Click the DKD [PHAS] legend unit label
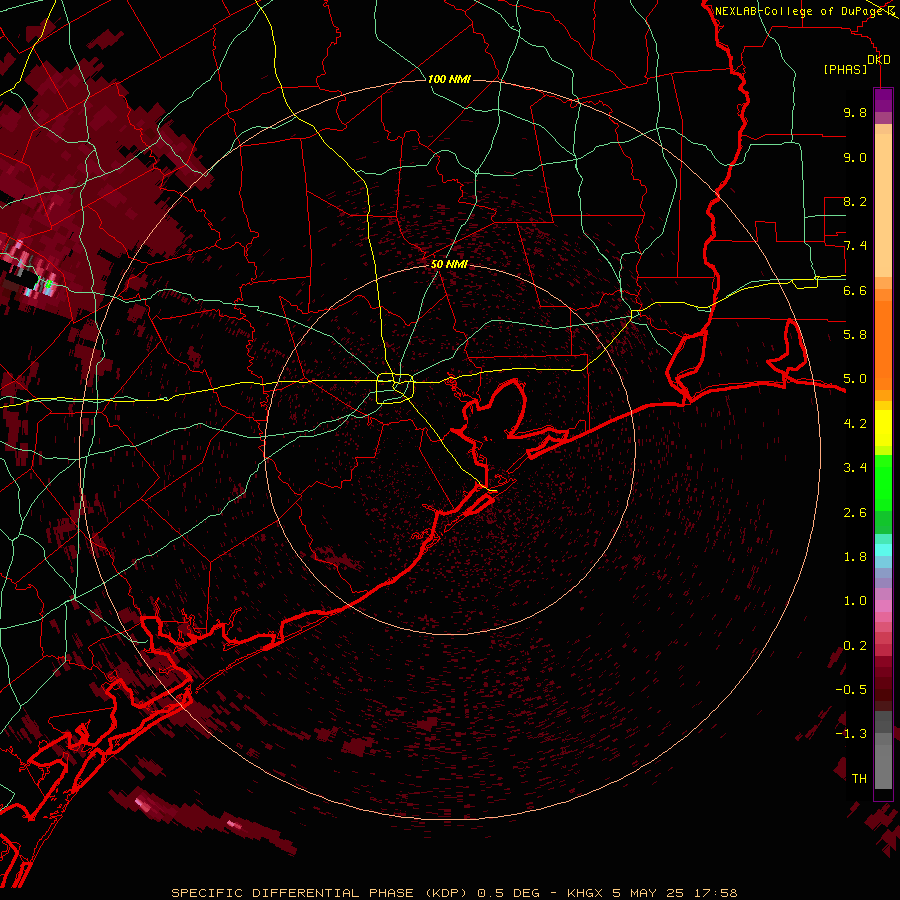The image size is (900, 900). coord(855,65)
